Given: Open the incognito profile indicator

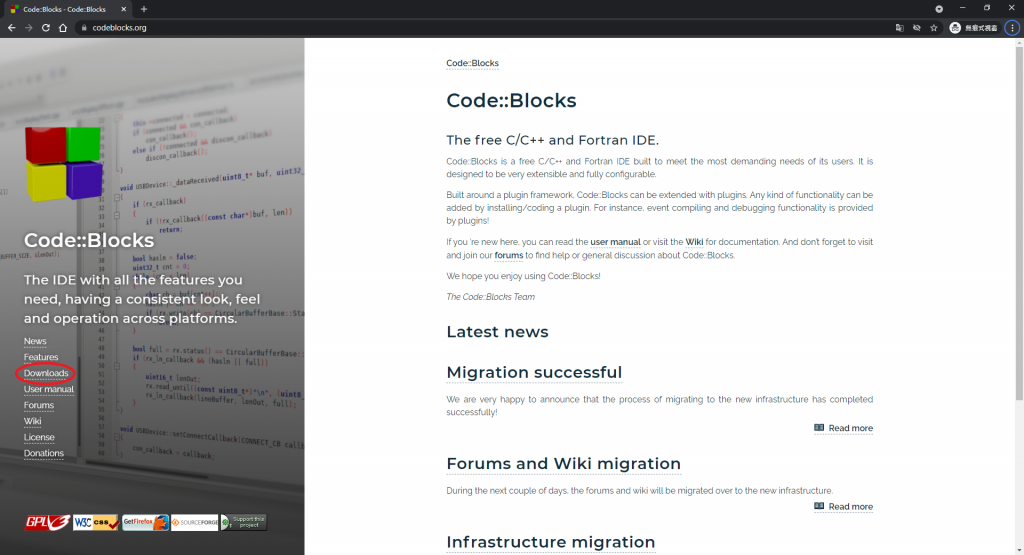Looking at the screenshot, I should tap(974, 27).
